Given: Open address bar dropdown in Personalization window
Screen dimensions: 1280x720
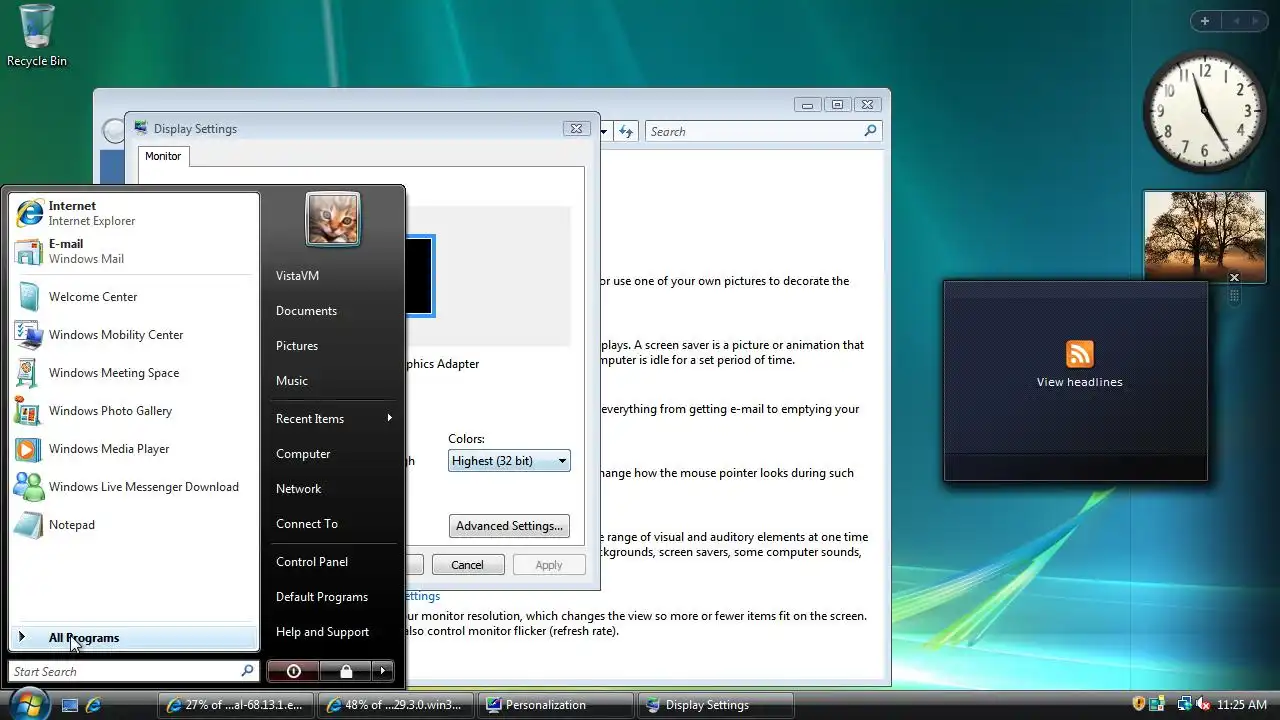Looking at the screenshot, I should [x=604, y=132].
